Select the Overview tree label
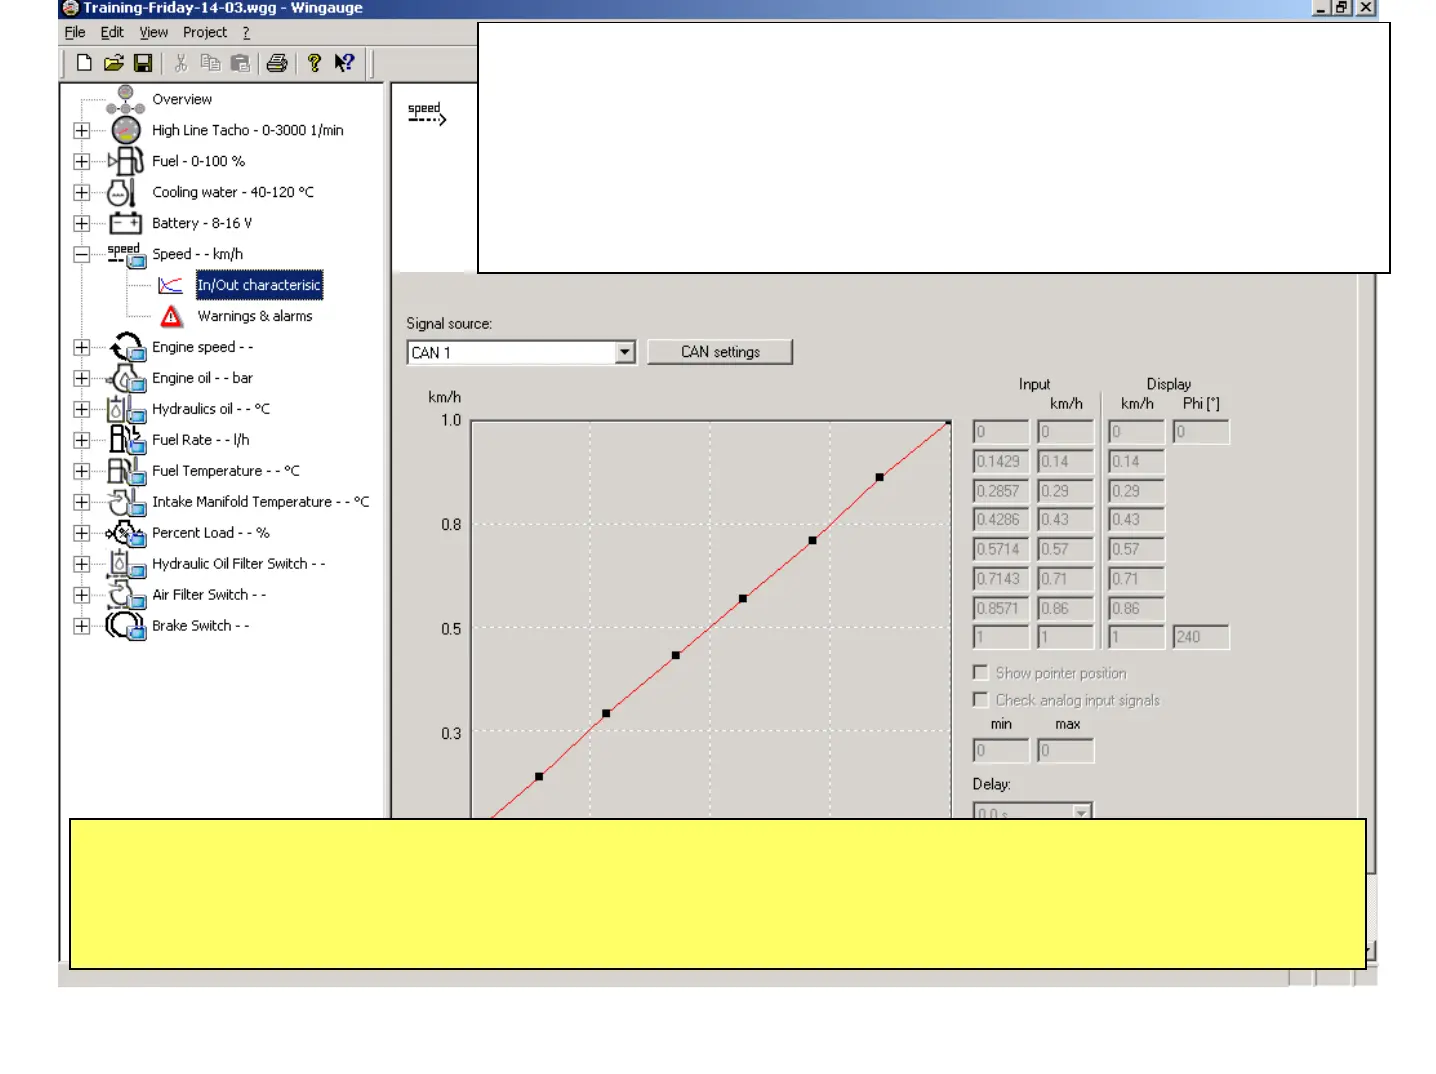Viewport: 1436px width, 1074px height. [182, 99]
